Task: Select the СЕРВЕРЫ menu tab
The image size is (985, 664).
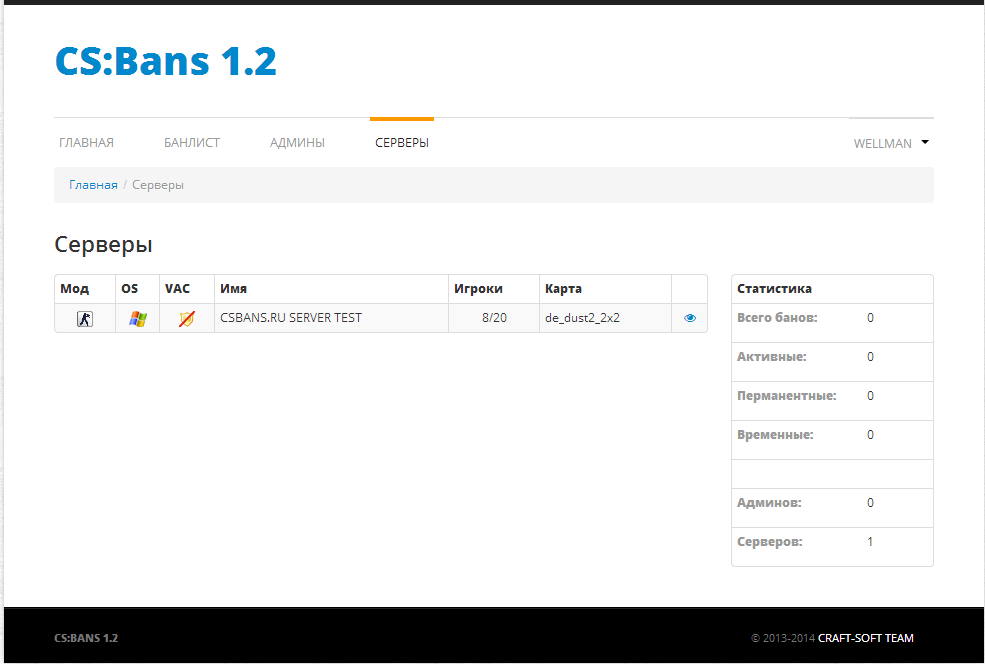Action: (x=402, y=143)
